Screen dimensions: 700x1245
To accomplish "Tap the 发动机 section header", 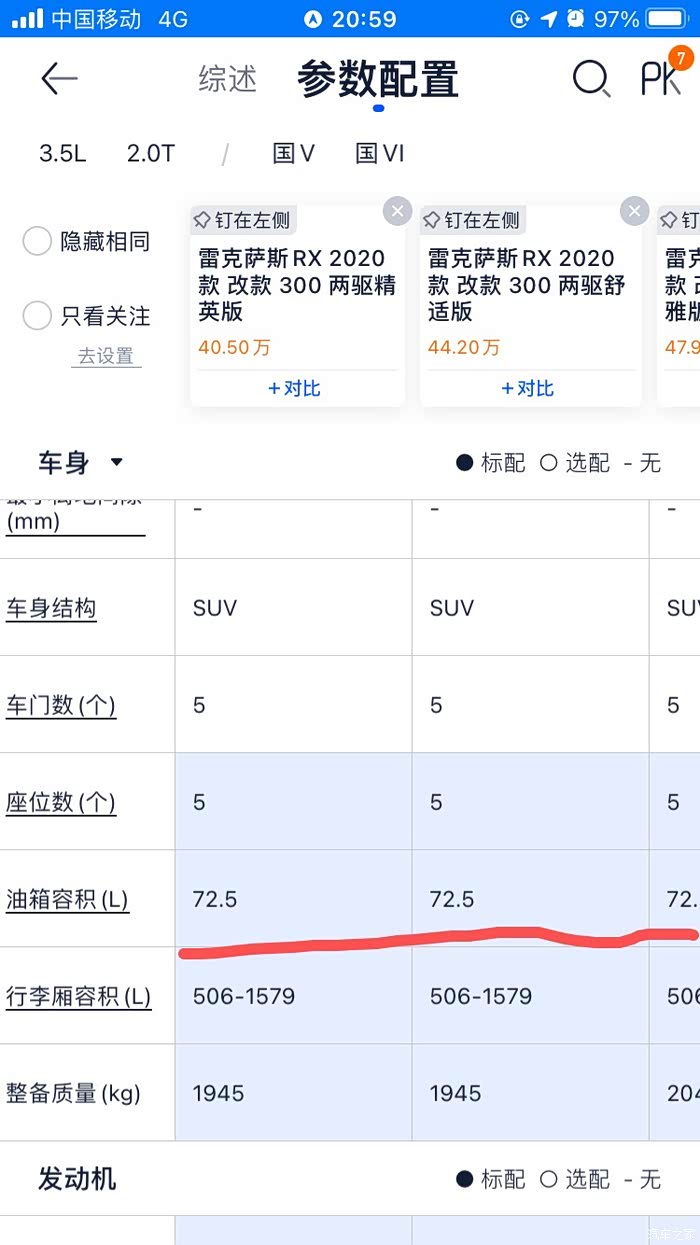I will click(77, 1178).
